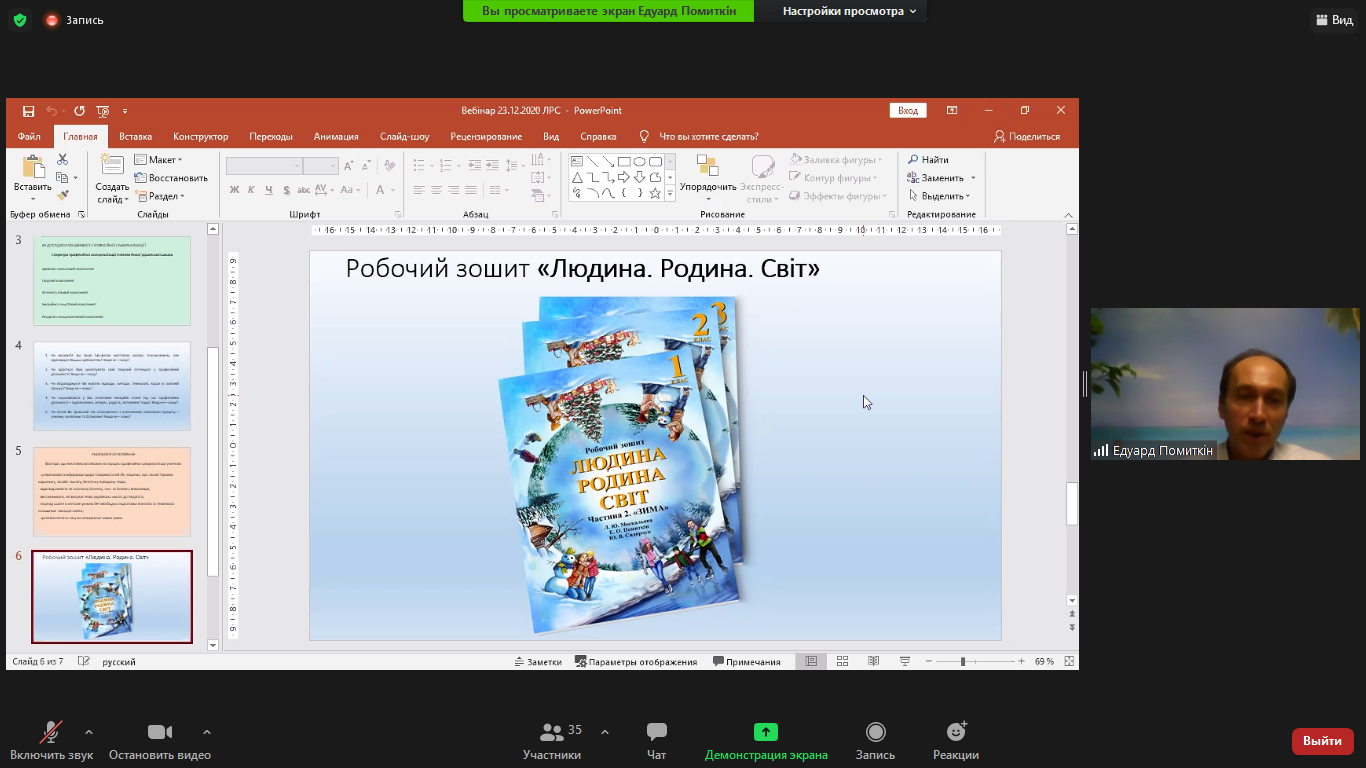Click the green encryption shield icon
The image size is (1366, 768).
pos(20,20)
